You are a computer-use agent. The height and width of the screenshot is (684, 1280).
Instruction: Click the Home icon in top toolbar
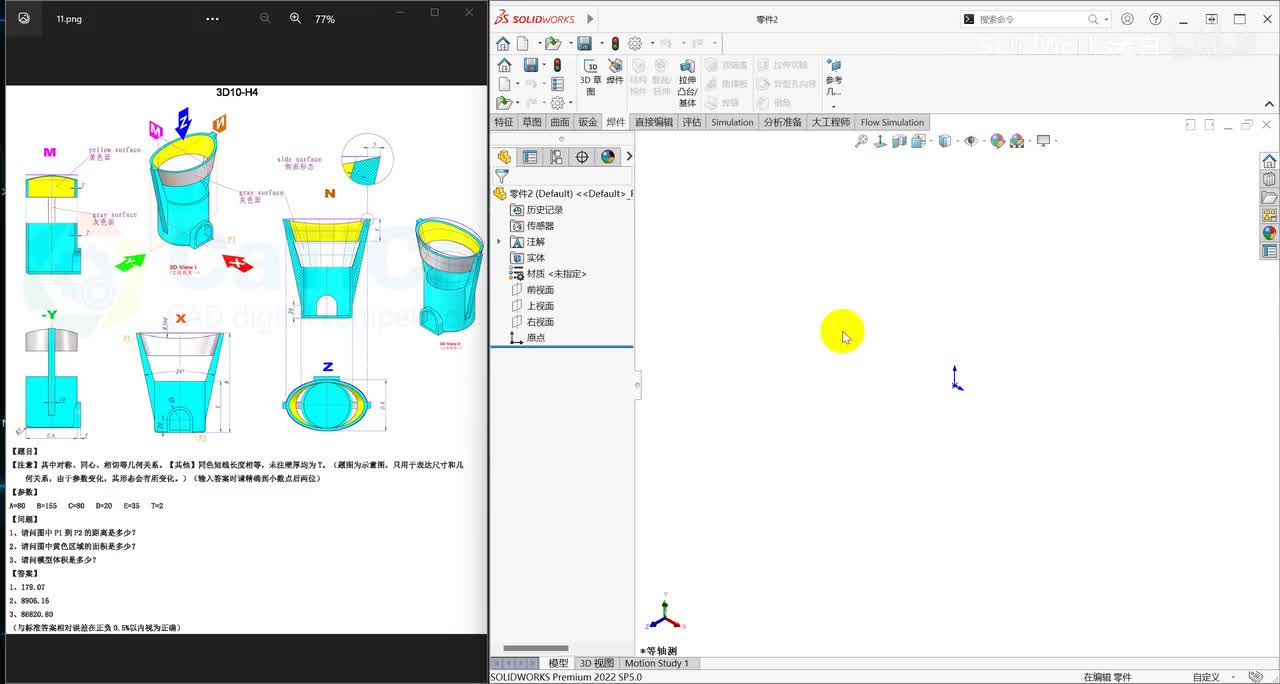tap(503, 43)
